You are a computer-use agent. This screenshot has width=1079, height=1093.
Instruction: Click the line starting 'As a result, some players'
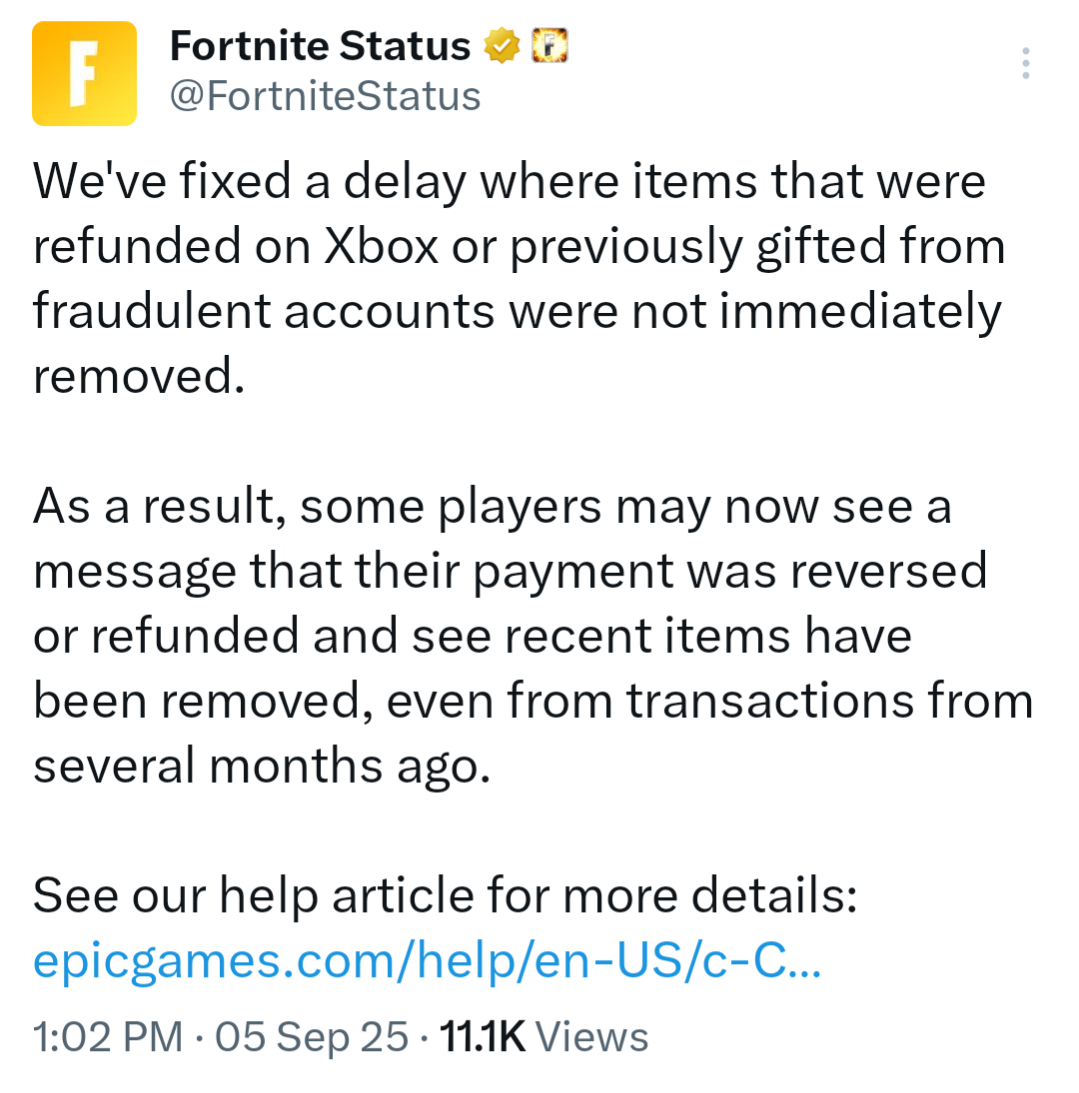click(x=492, y=507)
